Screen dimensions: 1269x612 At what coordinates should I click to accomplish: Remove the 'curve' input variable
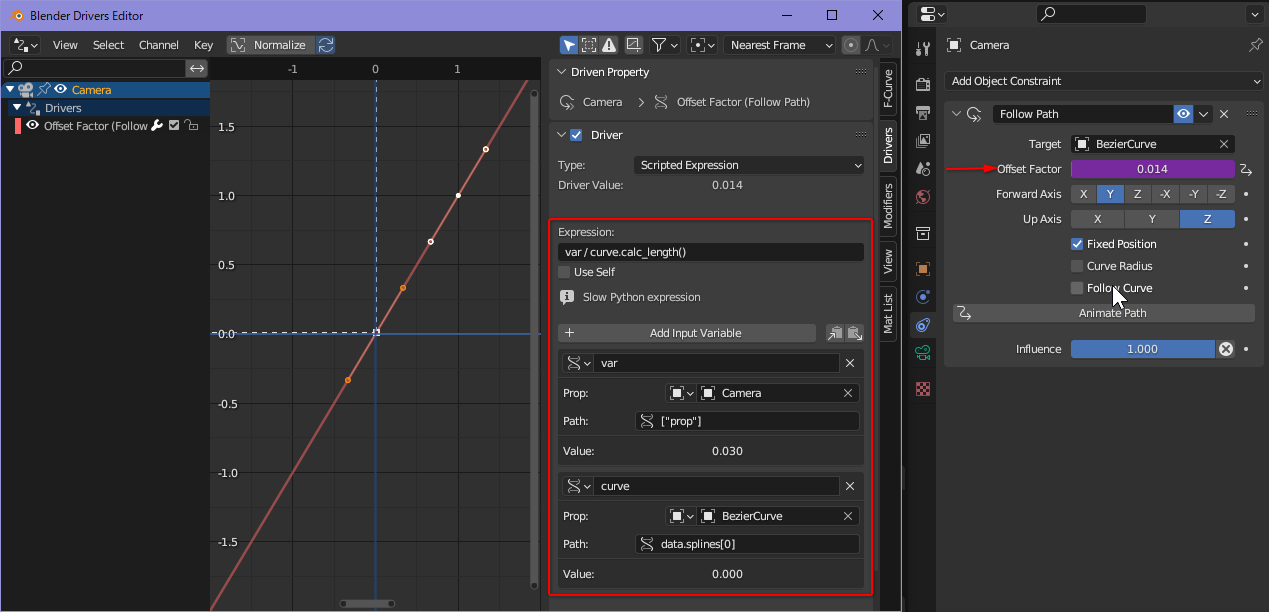[850, 486]
